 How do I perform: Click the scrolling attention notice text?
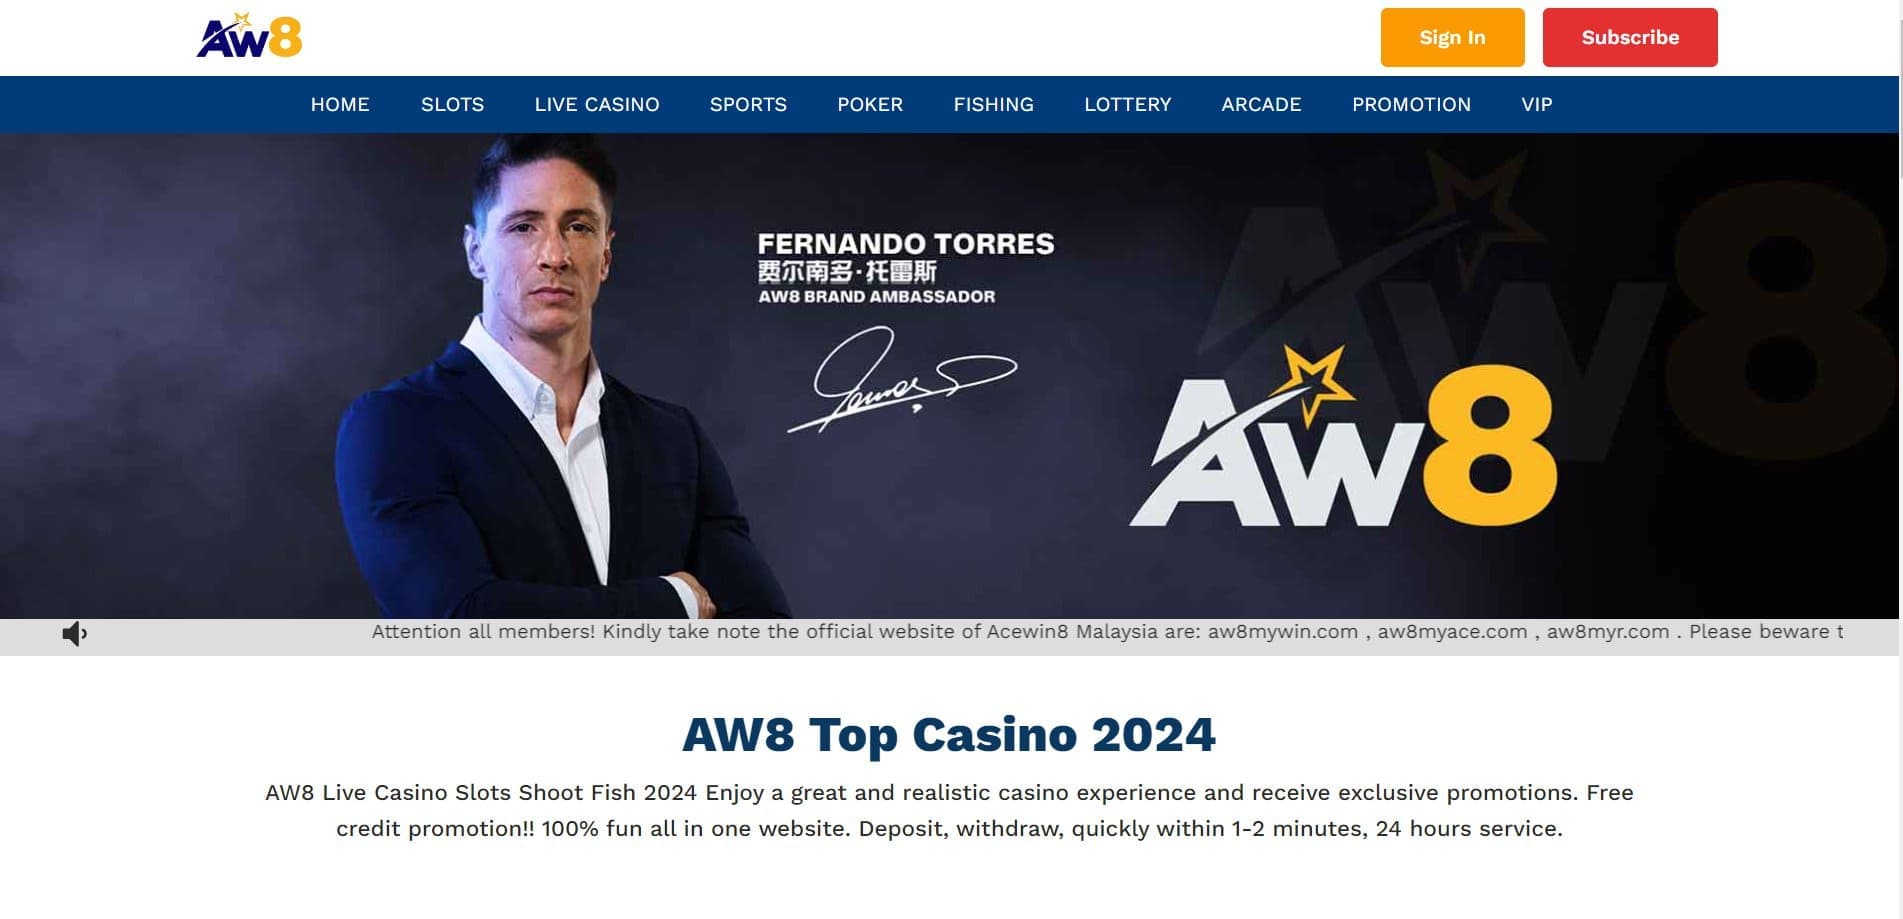pos(1107,632)
